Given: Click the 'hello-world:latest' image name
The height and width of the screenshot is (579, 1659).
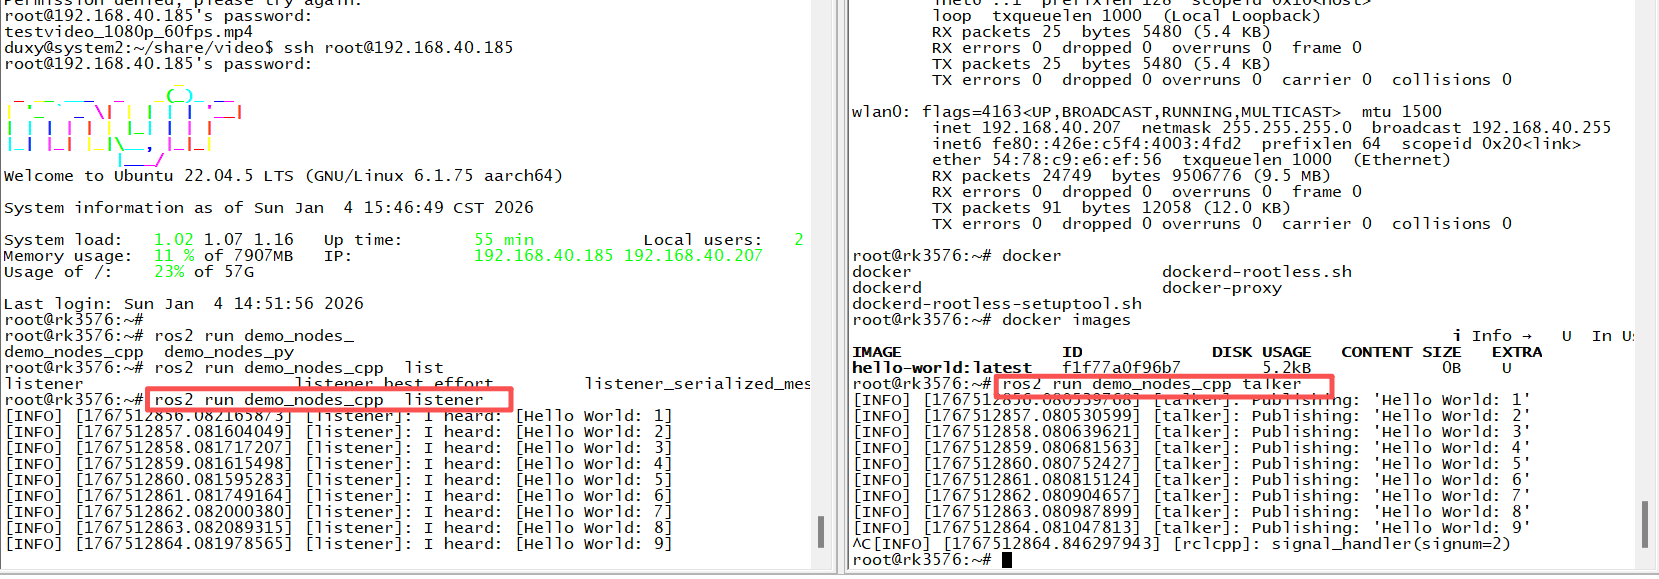Looking at the screenshot, I should point(942,368).
